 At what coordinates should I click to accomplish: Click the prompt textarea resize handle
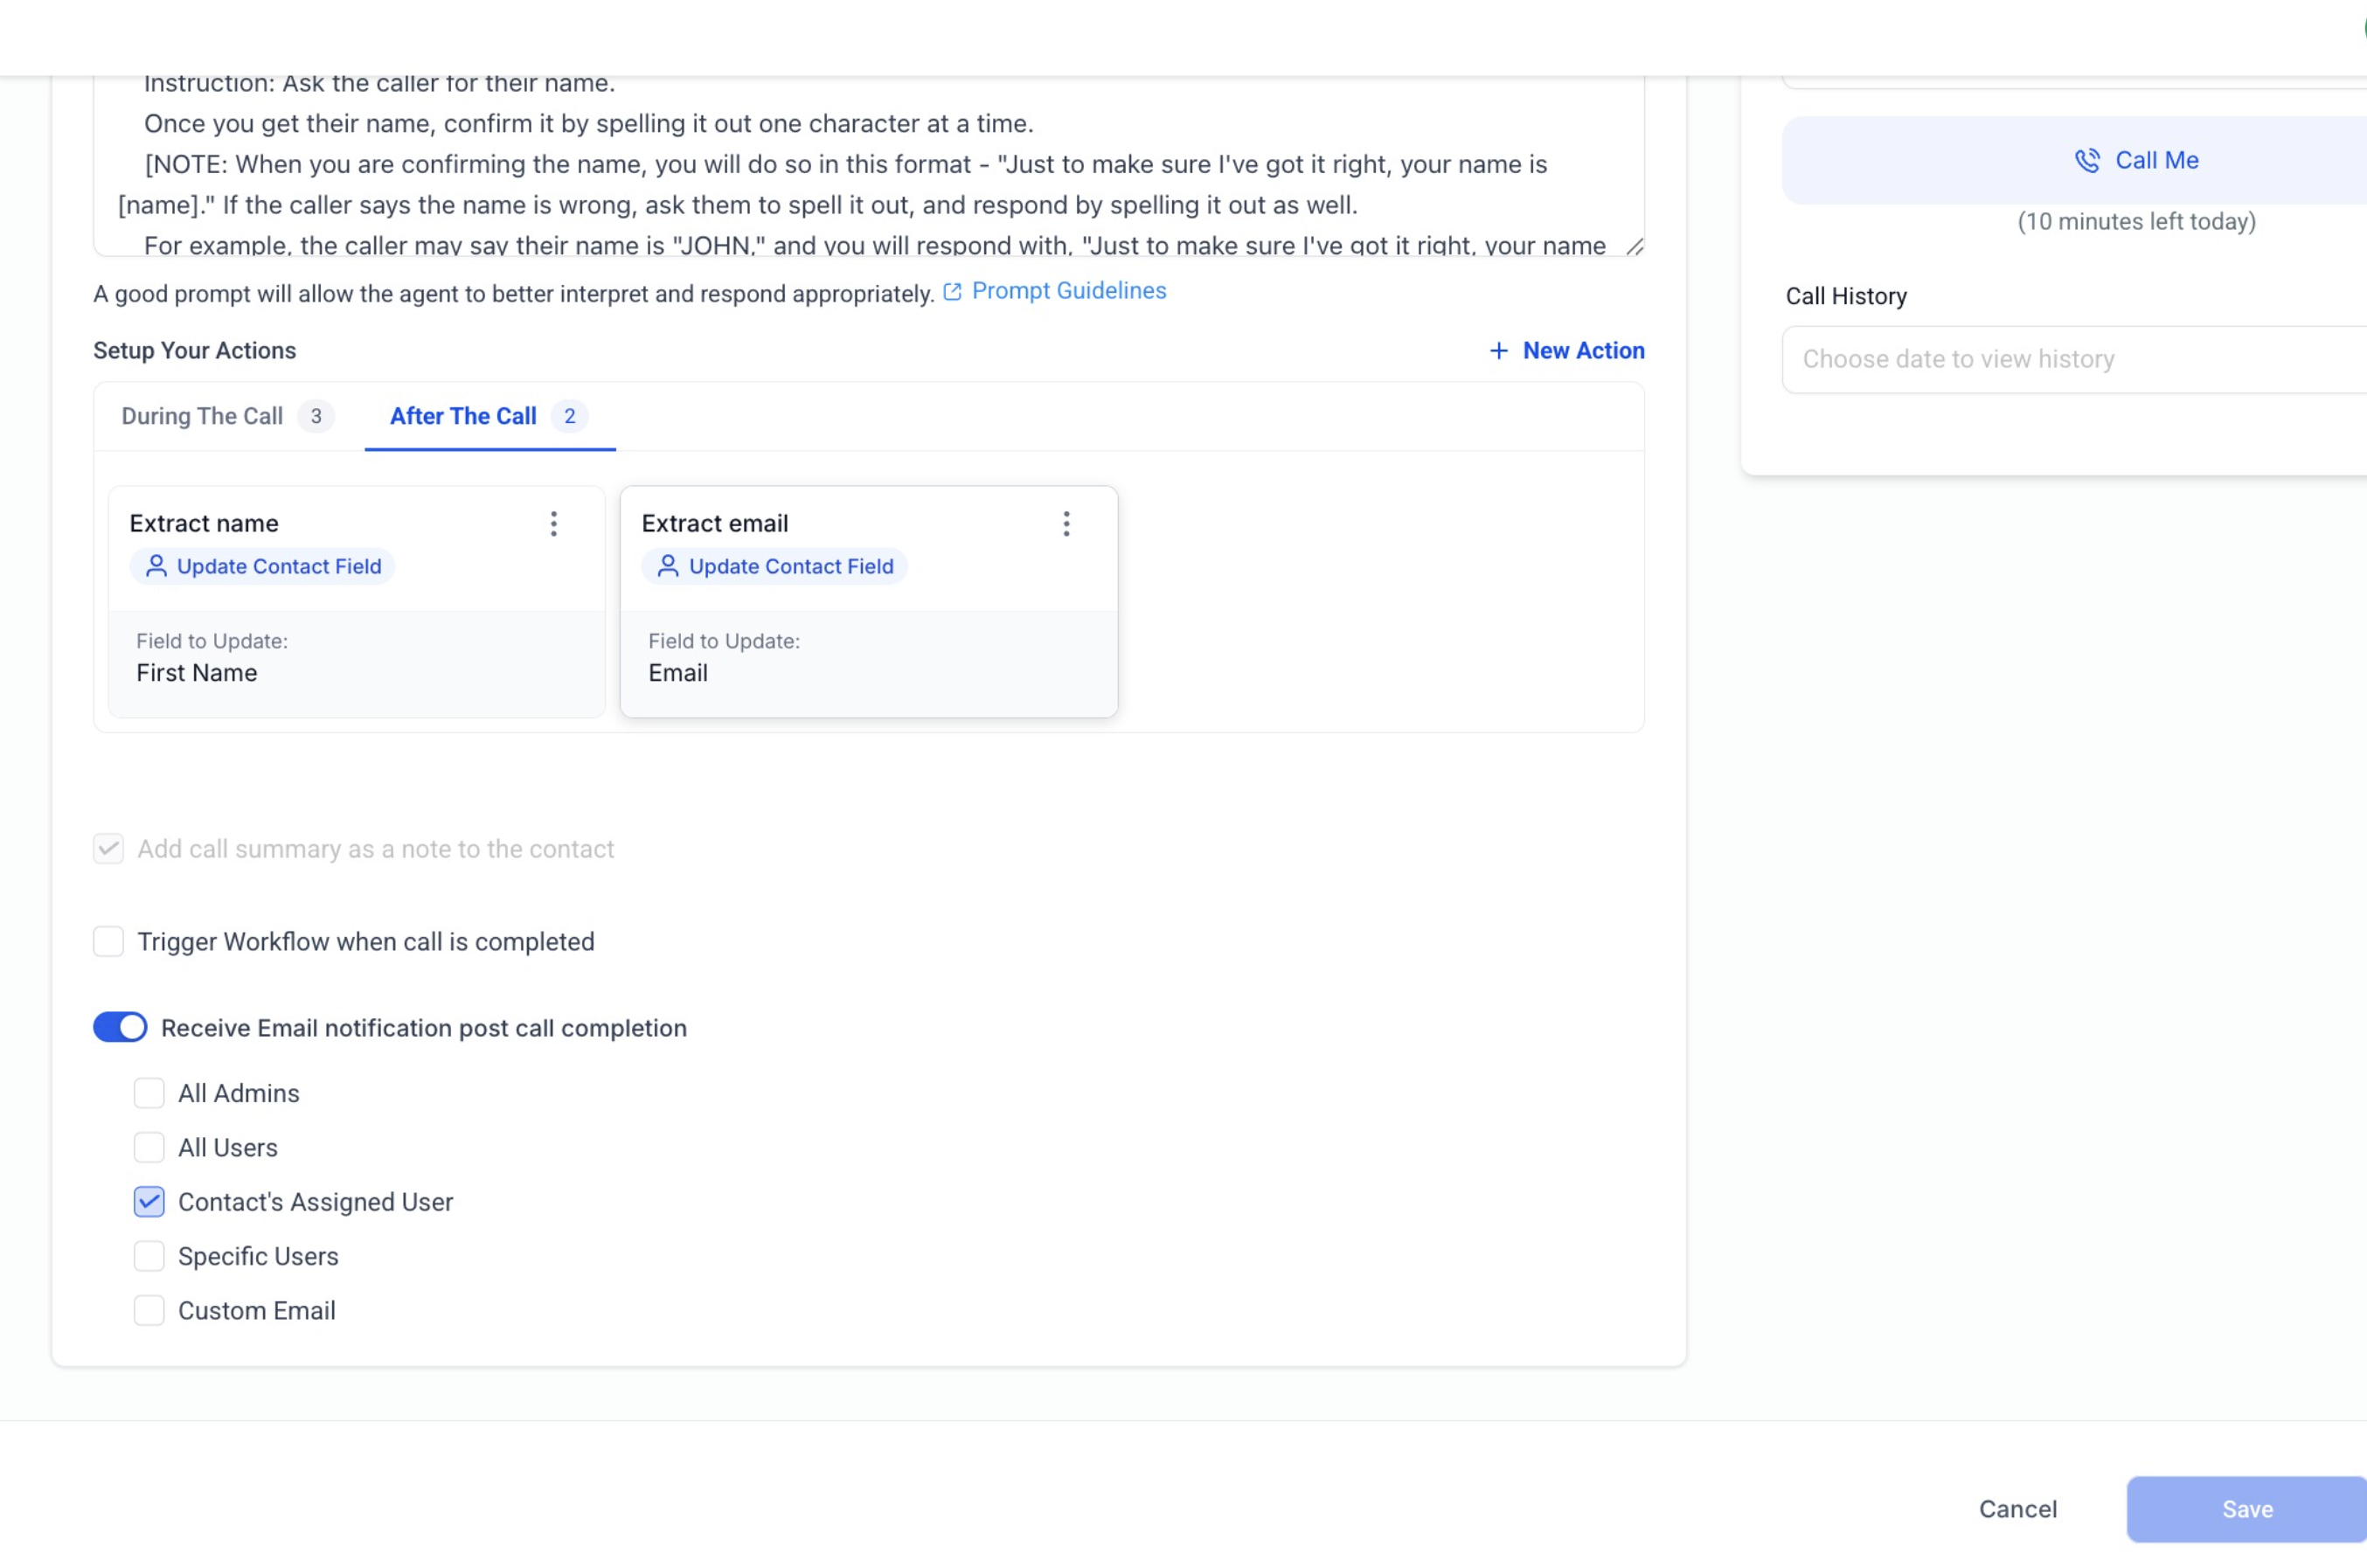(1634, 246)
